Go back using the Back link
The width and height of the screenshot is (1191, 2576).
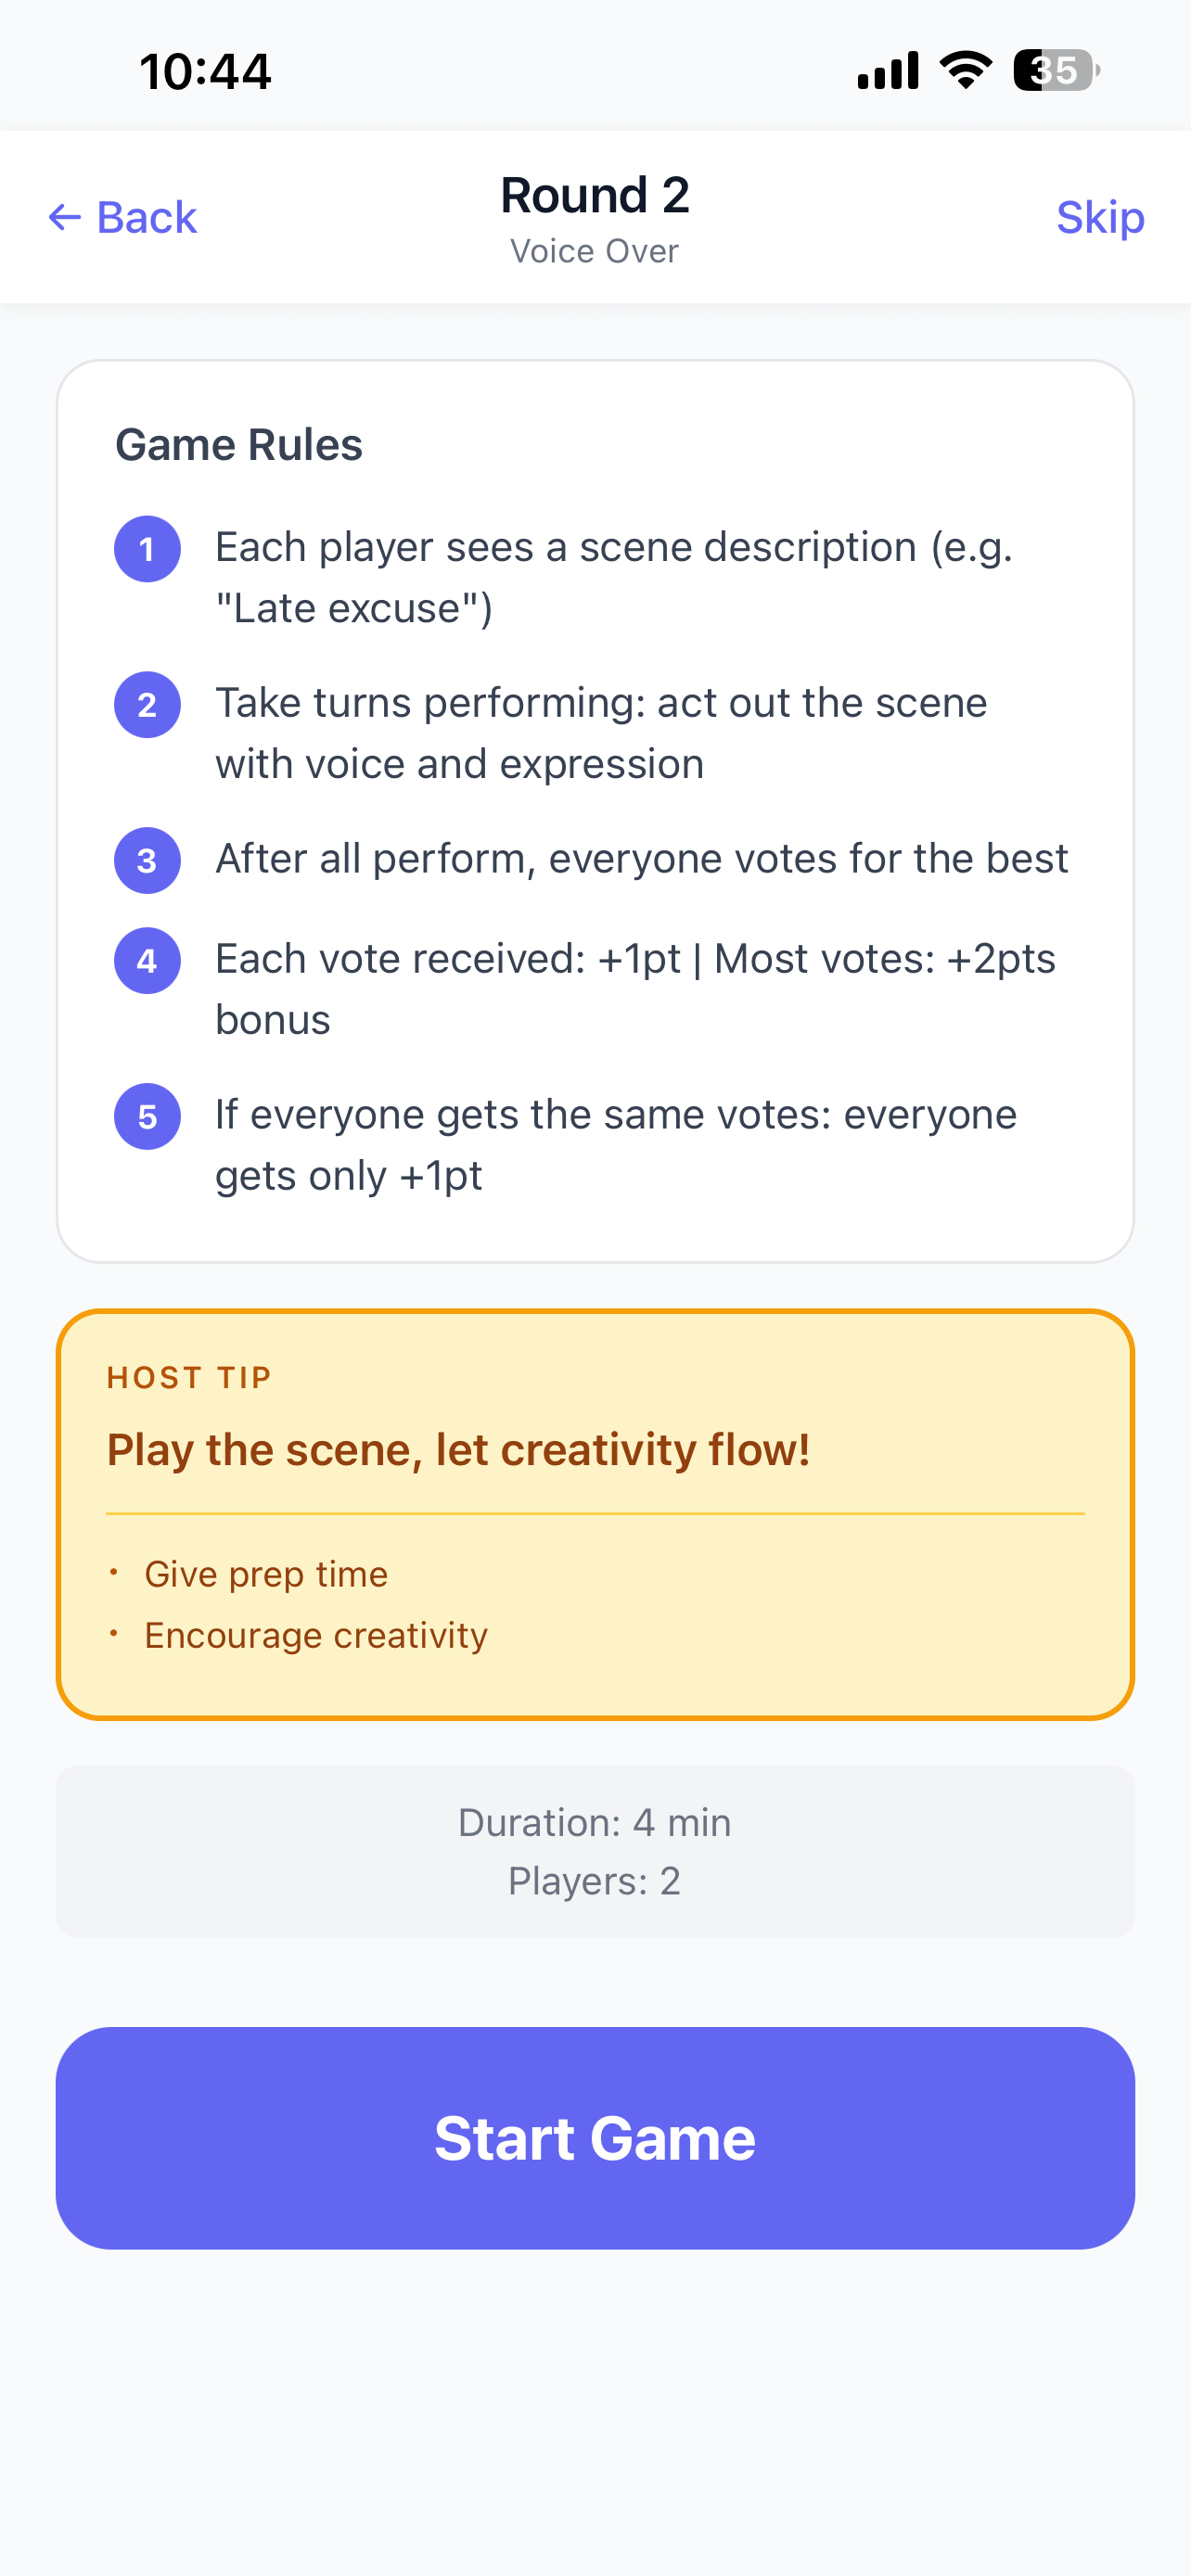click(x=122, y=217)
